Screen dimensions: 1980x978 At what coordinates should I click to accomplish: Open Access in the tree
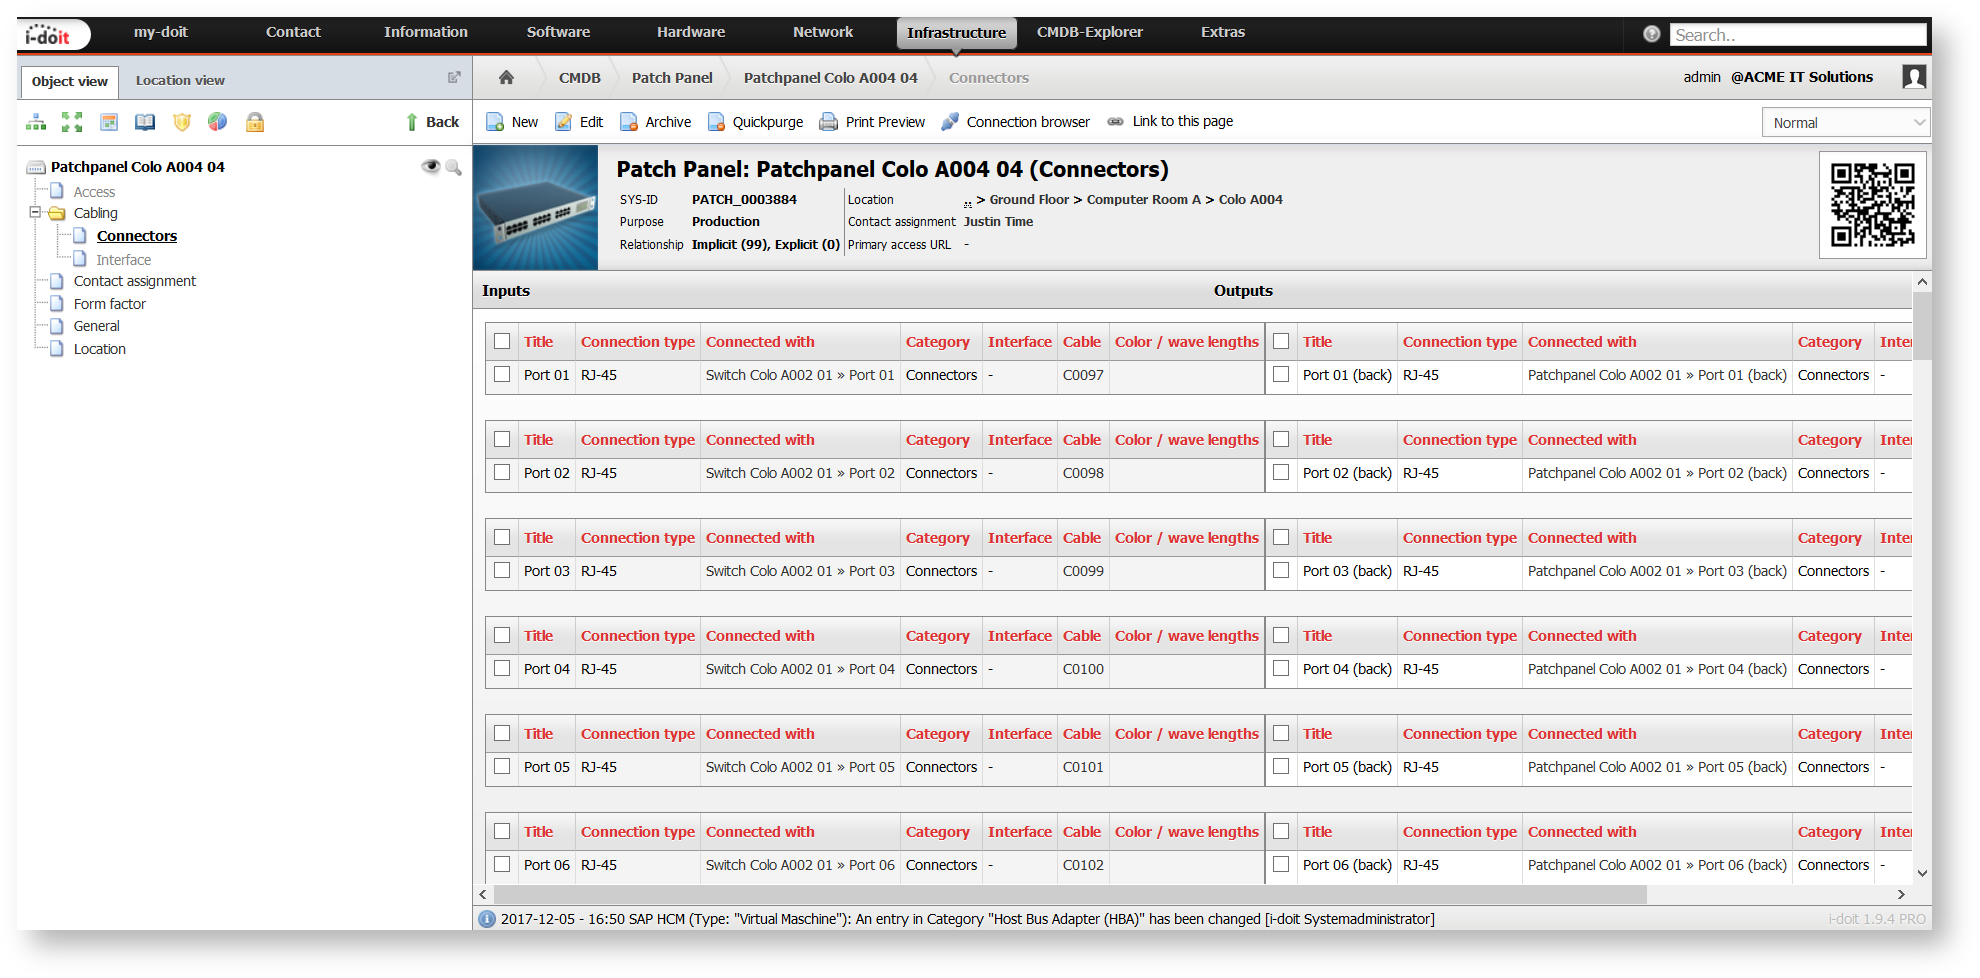coord(94,192)
